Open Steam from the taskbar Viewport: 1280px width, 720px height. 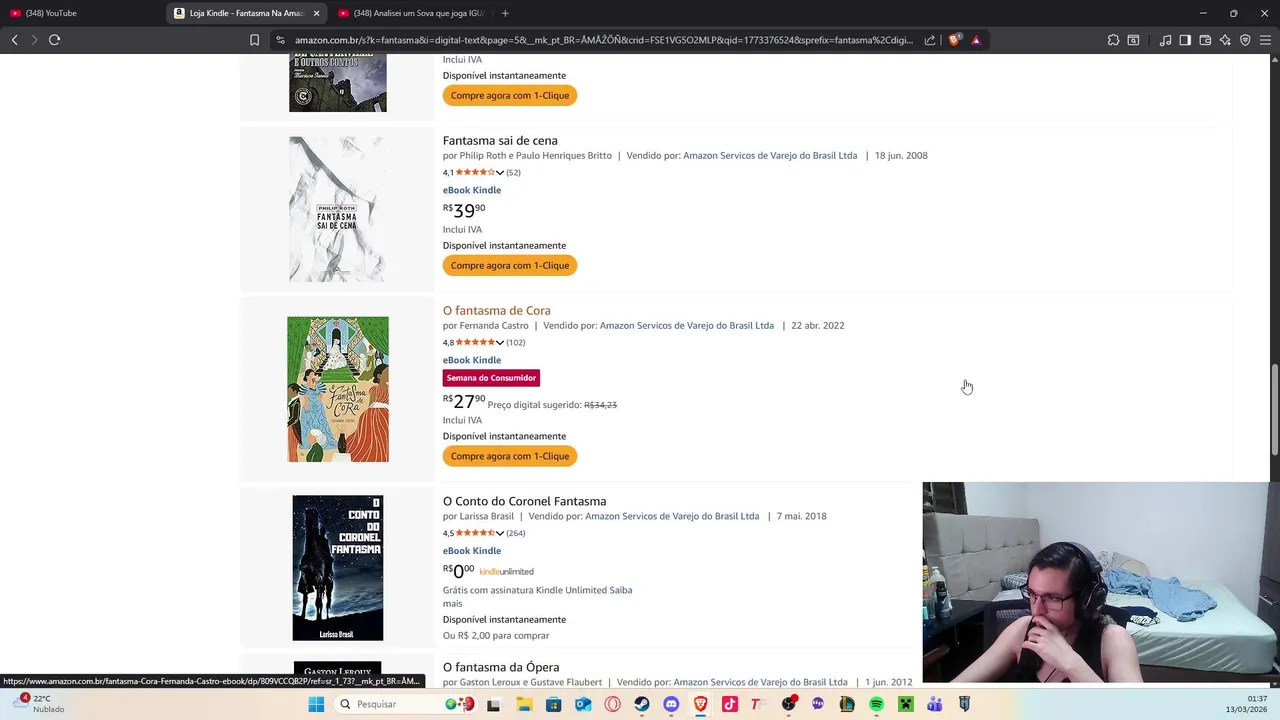pyautogui.click(x=642, y=704)
